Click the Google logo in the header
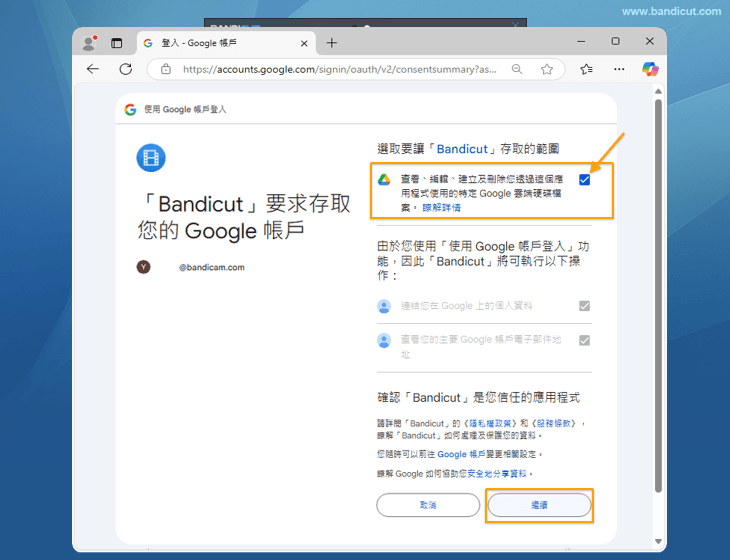The image size is (730, 560). click(130, 109)
